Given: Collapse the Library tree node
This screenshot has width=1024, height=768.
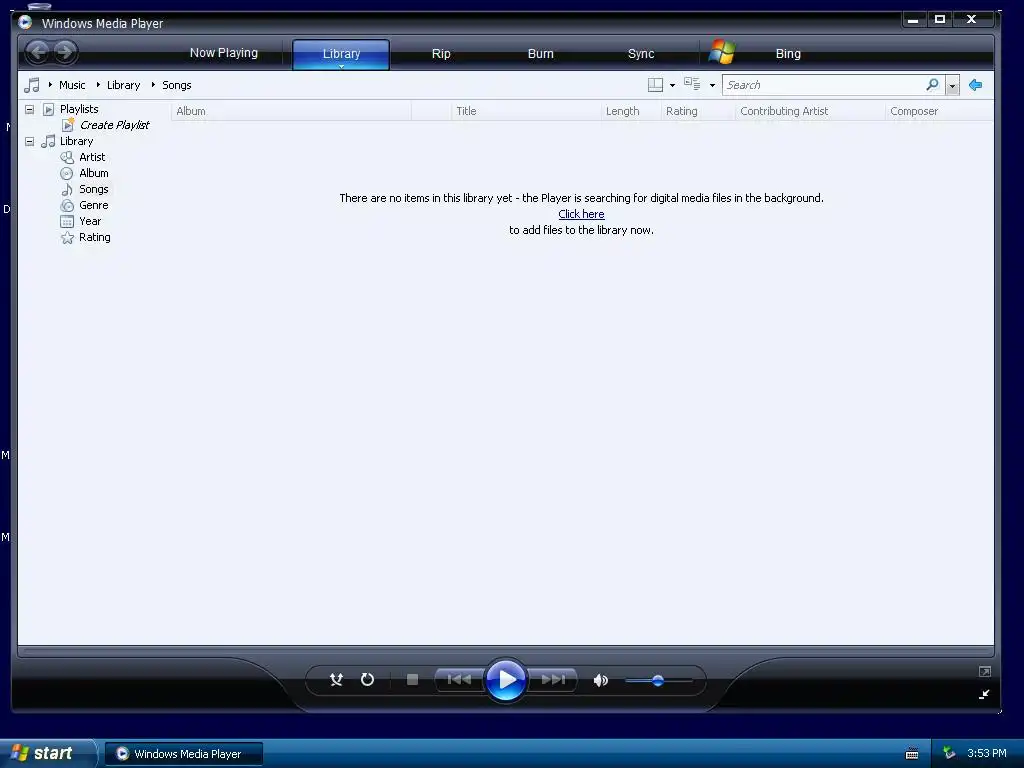Looking at the screenshot, I should point(29,141).
